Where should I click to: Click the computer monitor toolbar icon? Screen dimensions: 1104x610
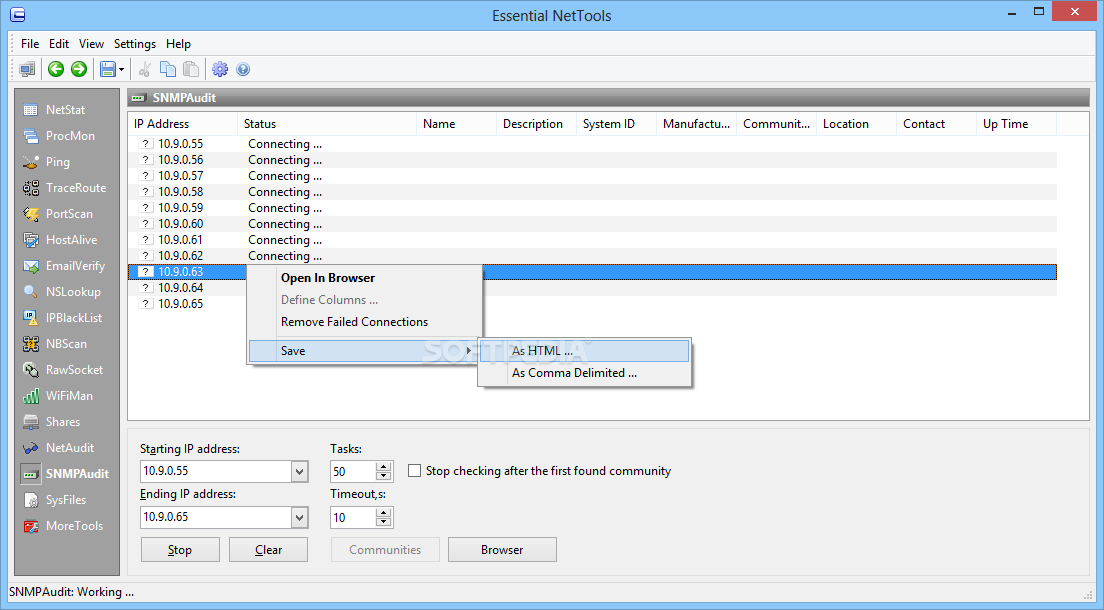(x=27, y=69)
